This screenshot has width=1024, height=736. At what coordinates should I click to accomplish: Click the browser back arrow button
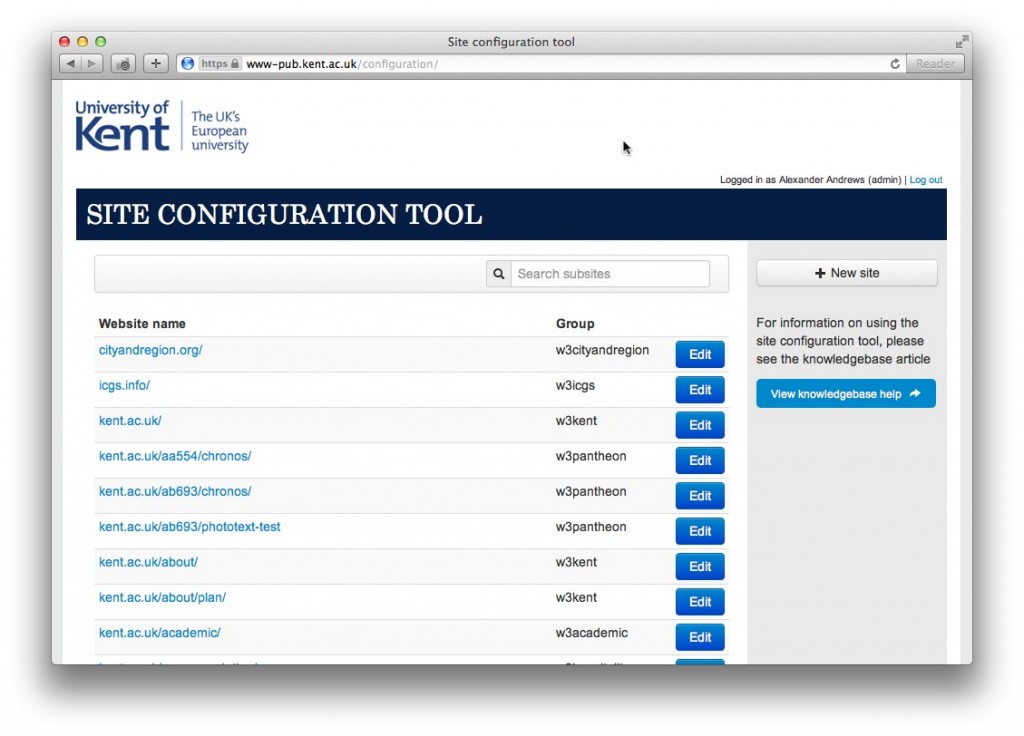pos(71,64)
